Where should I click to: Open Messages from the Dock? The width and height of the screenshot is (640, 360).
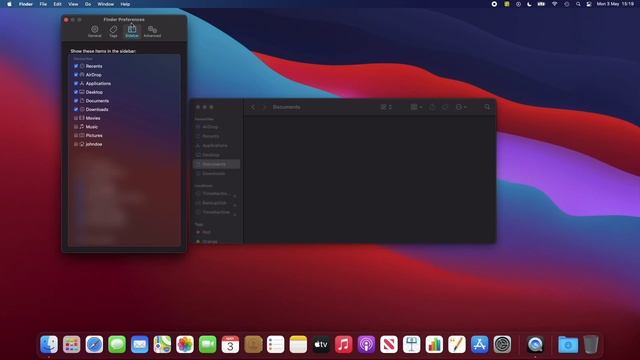tap(117, 344)
